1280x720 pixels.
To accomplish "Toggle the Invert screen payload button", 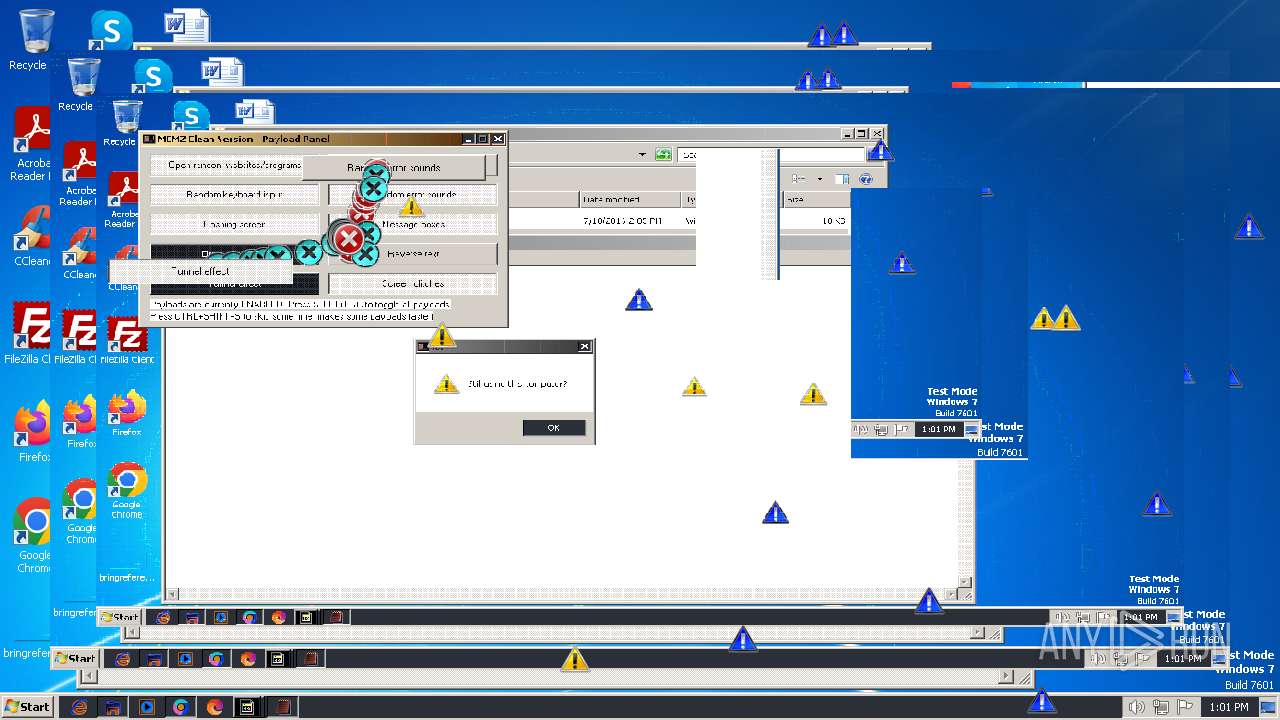I will (x=235, y=224).
